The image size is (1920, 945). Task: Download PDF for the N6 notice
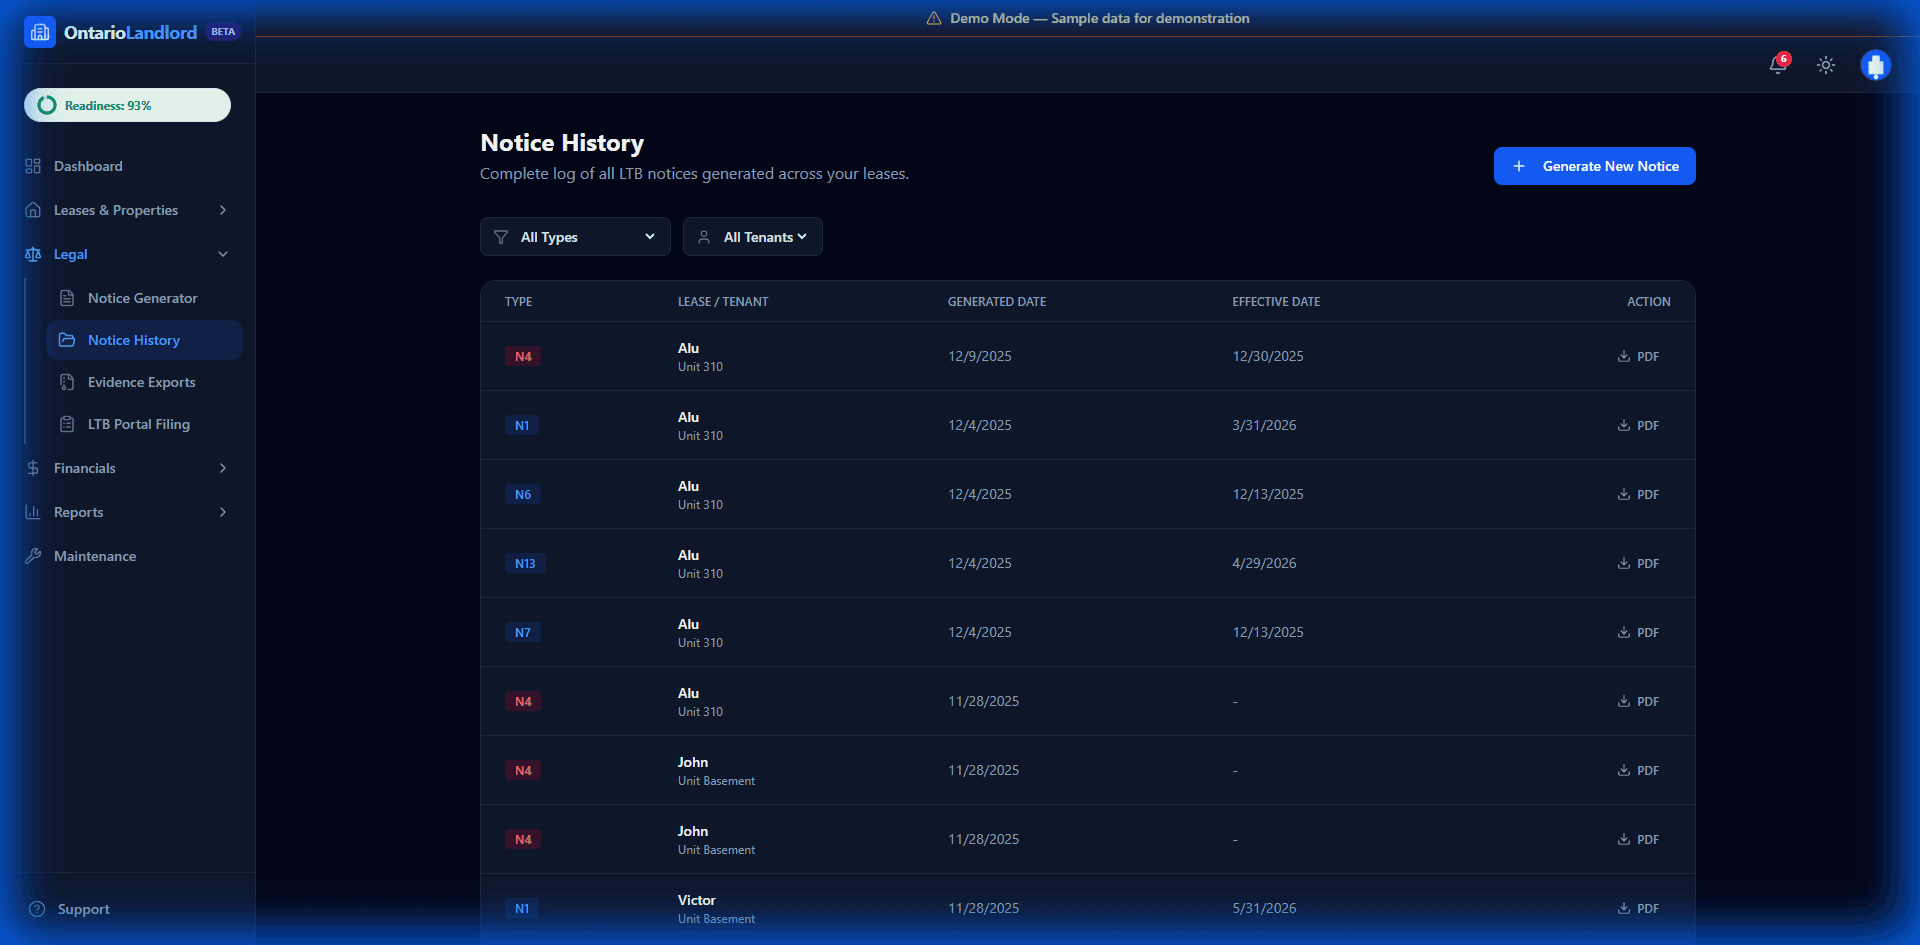(x=1638, y=494)
